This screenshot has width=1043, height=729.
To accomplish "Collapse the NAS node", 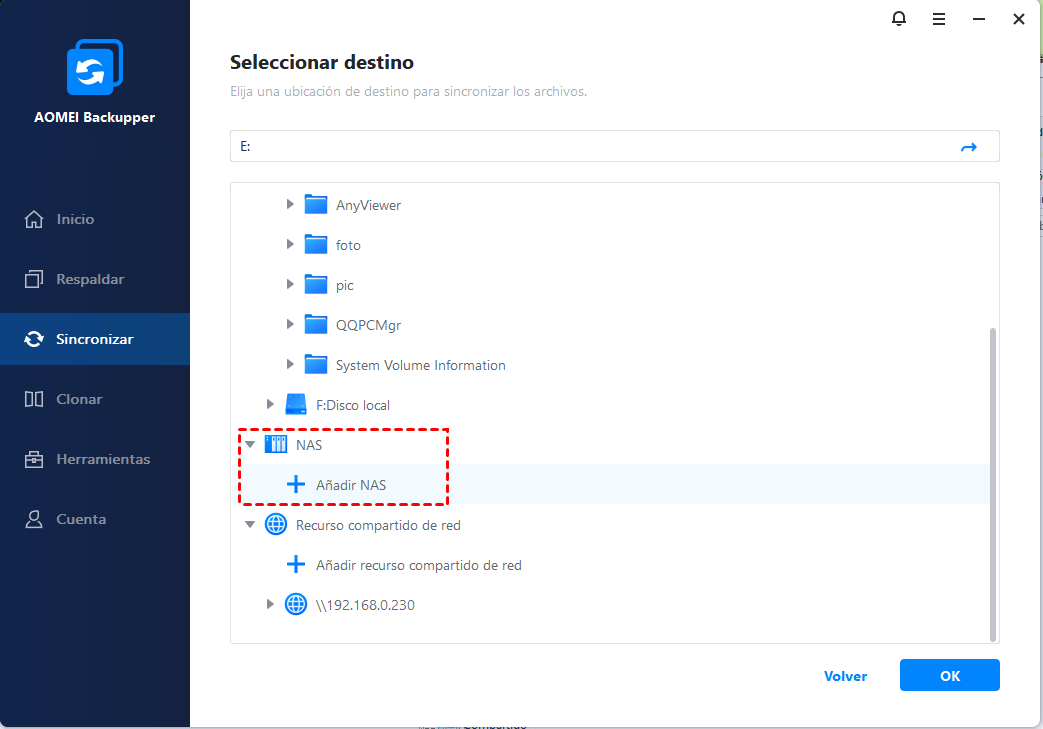I will pyautogui.click(x=250, y=444).
